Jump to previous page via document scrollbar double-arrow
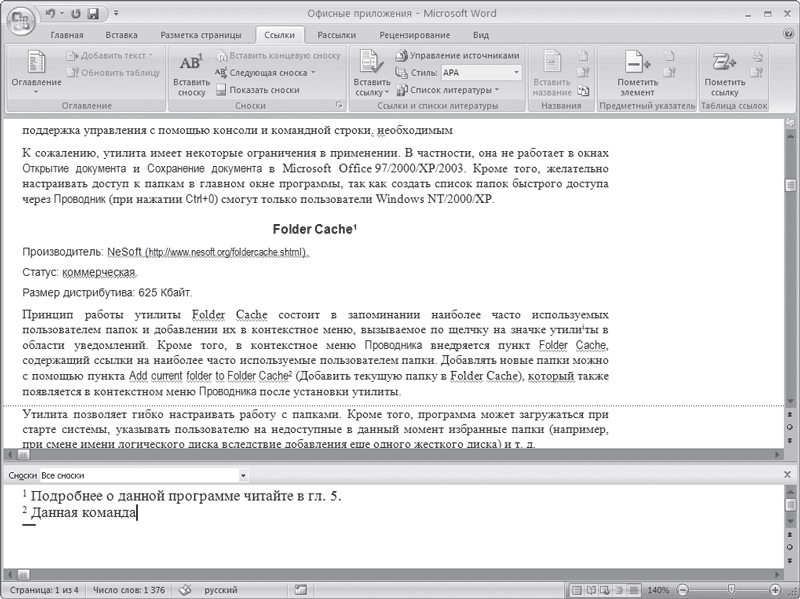 coord(790,414)
